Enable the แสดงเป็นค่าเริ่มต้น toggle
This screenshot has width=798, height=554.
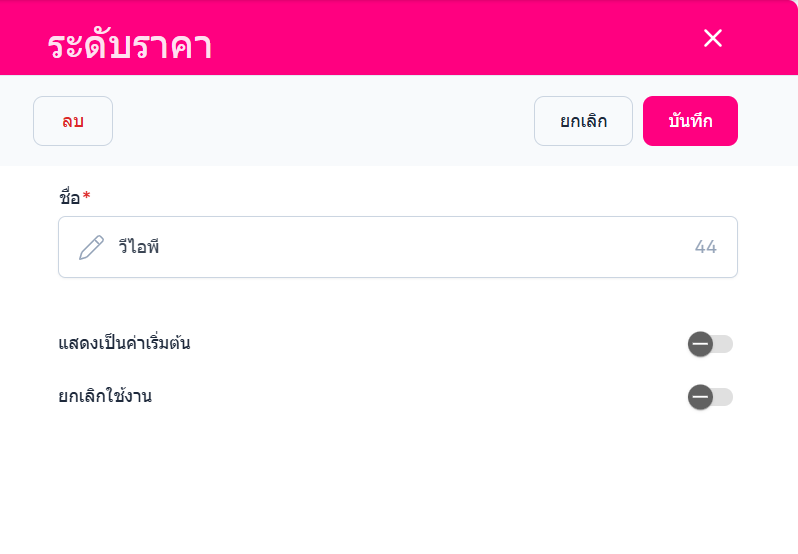pyautogui.click(x=710, y=344)
